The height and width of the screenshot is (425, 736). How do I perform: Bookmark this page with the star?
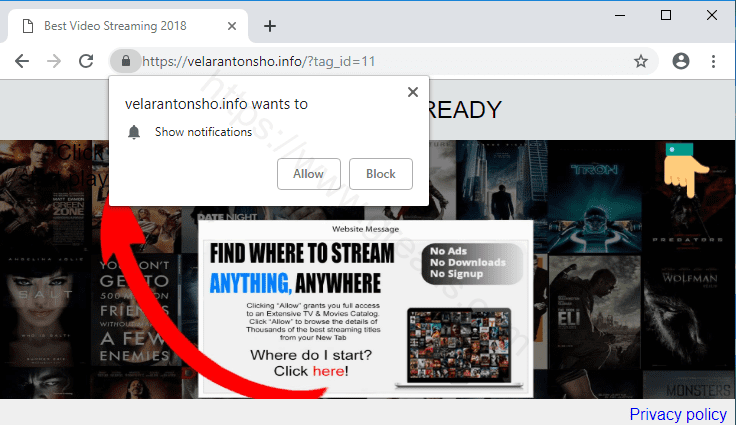[x=641, y=61]
